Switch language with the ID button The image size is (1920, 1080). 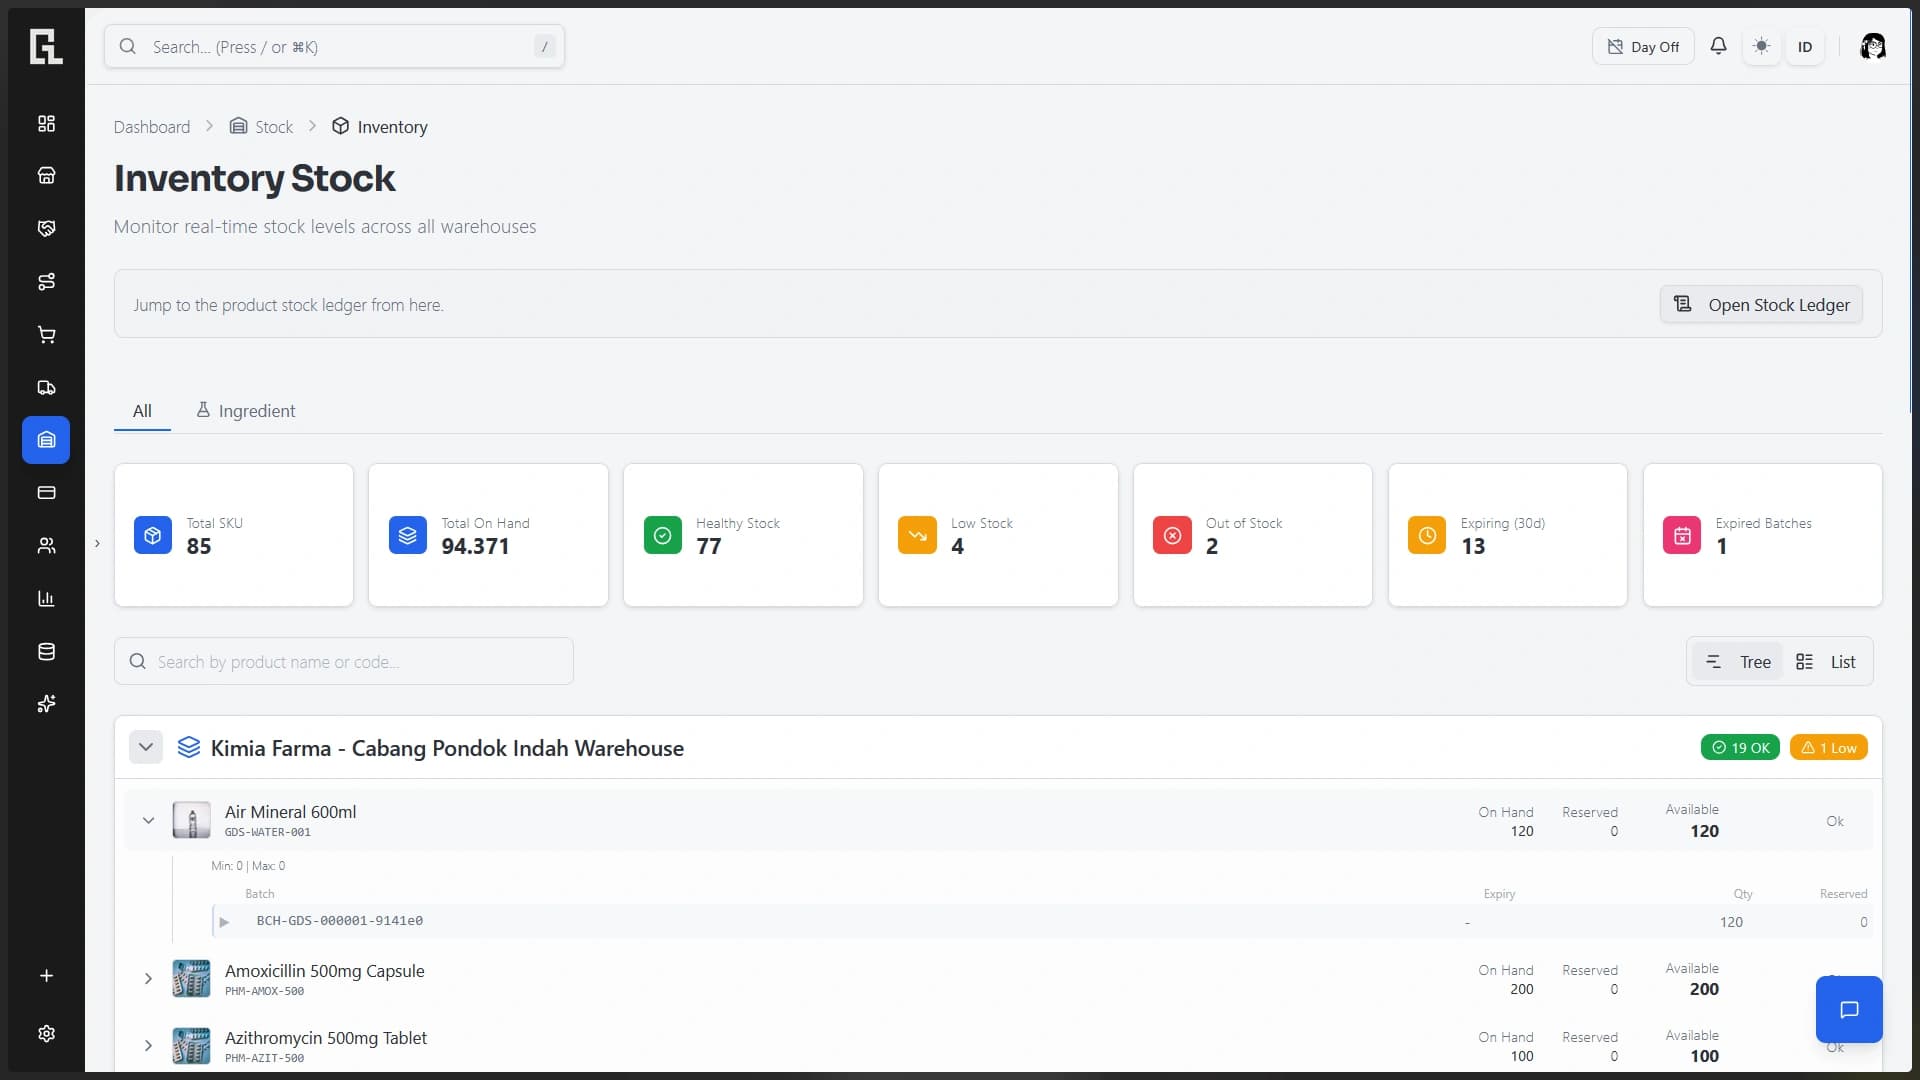[1805, 47]
